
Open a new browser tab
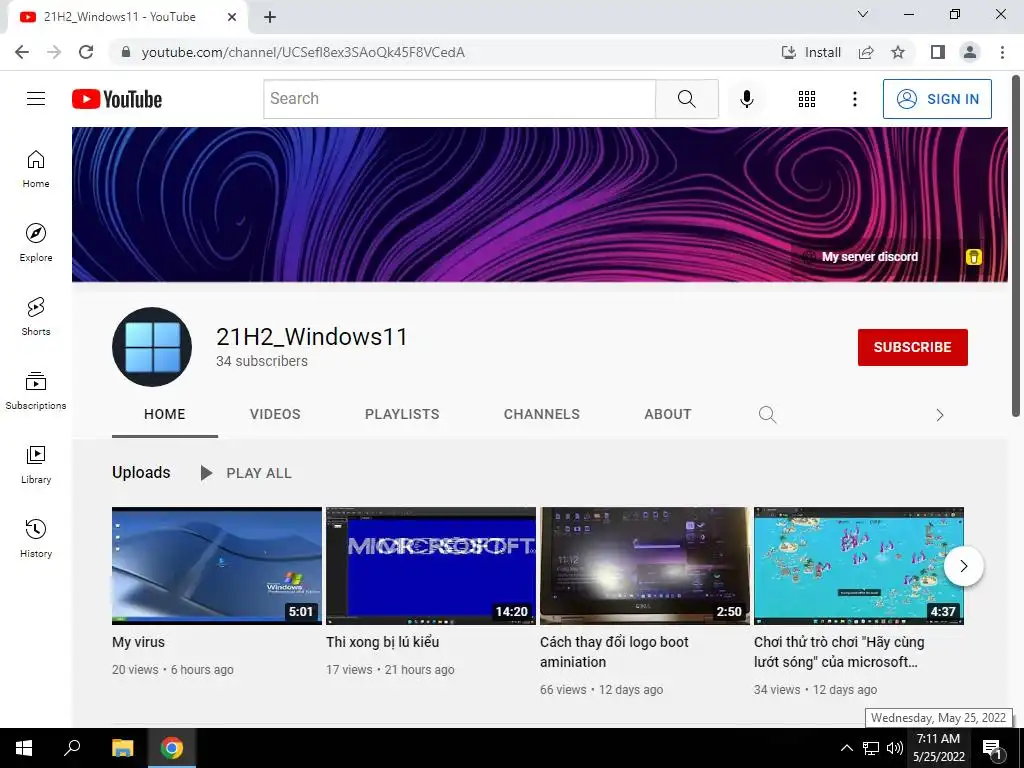click(270, 17)
